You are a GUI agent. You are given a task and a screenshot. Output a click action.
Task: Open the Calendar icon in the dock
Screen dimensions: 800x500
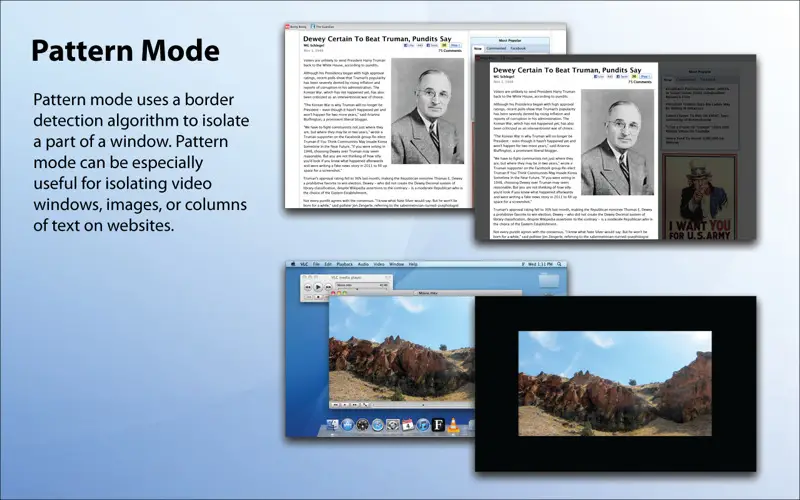point(408,424)
